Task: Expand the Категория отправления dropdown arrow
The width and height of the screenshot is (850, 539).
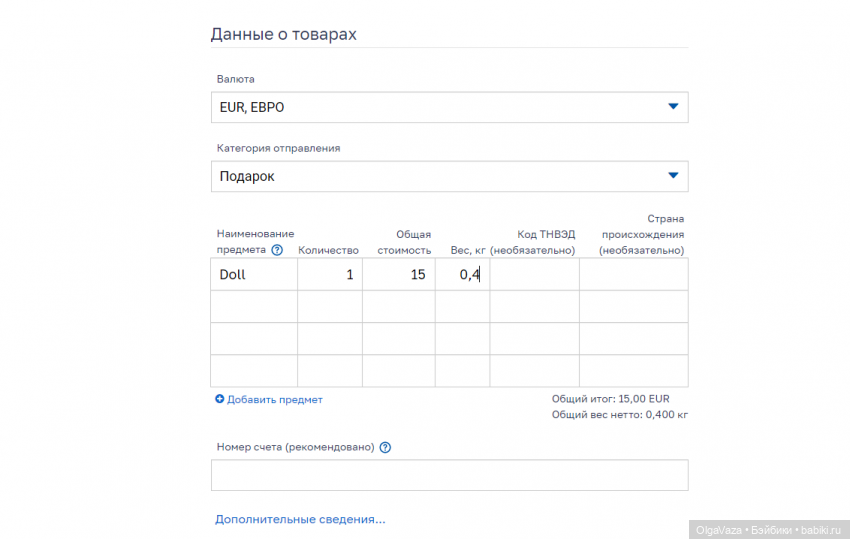Action: click(x=673, y=176)
